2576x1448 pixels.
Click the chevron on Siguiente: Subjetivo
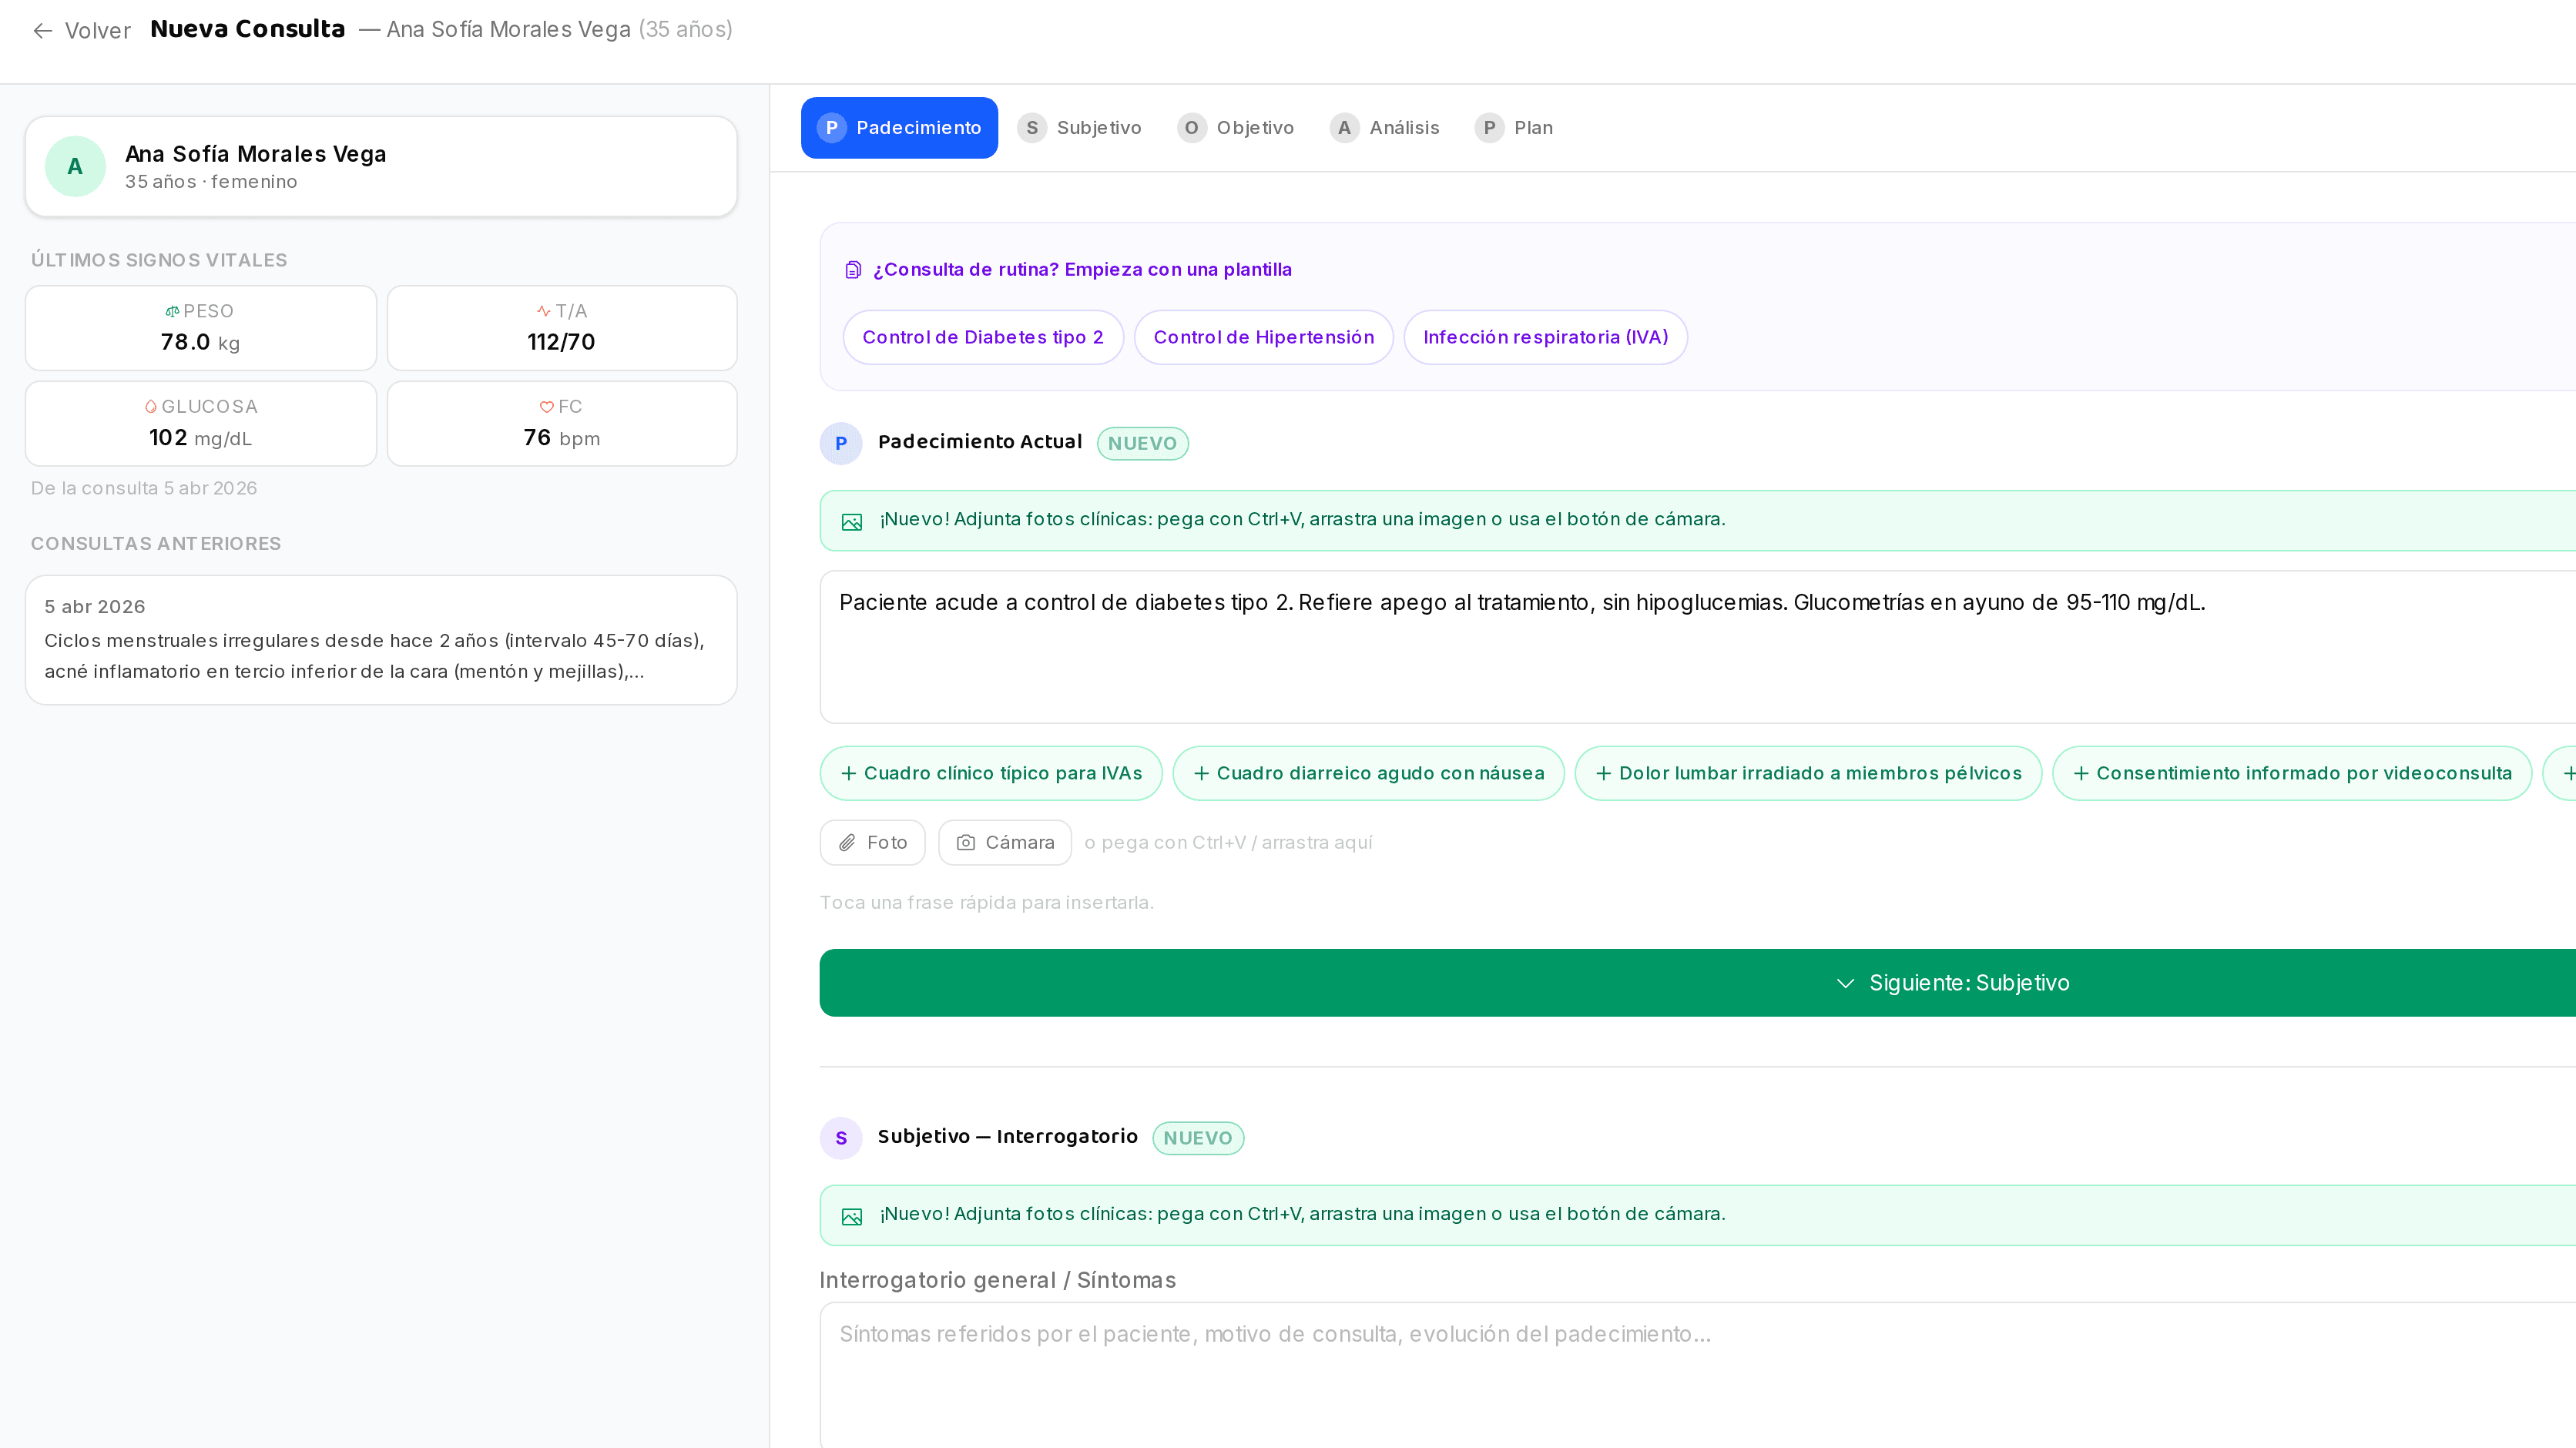click(x=1846, y=984)
